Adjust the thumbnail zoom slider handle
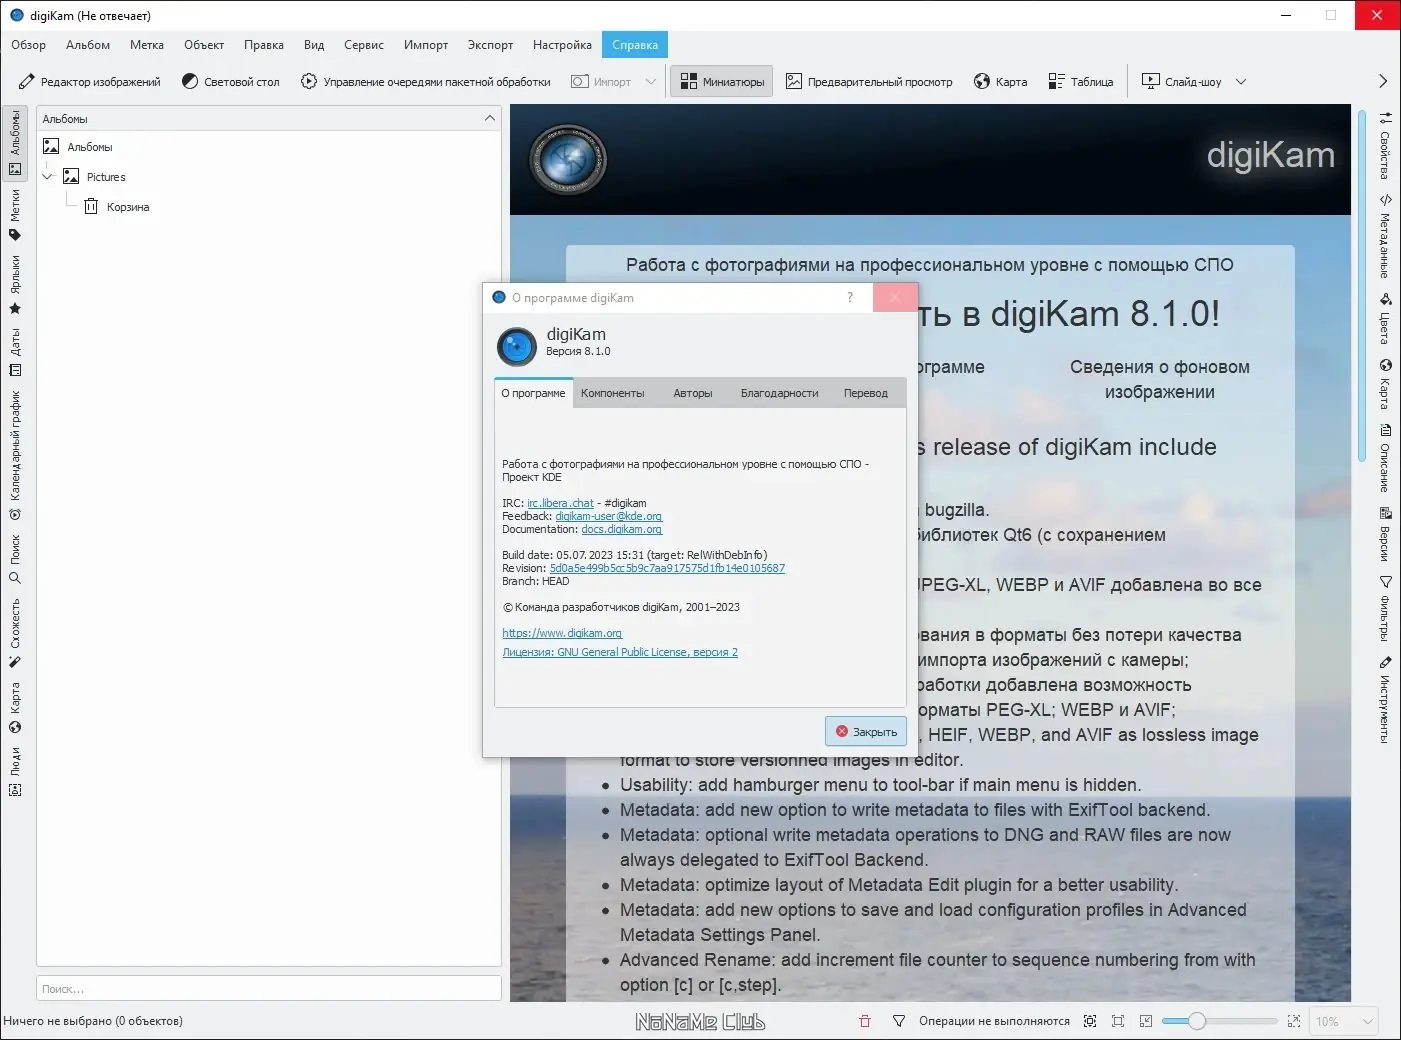Viewport: 1401px width, 1040px height. tap(1196, 1021)
